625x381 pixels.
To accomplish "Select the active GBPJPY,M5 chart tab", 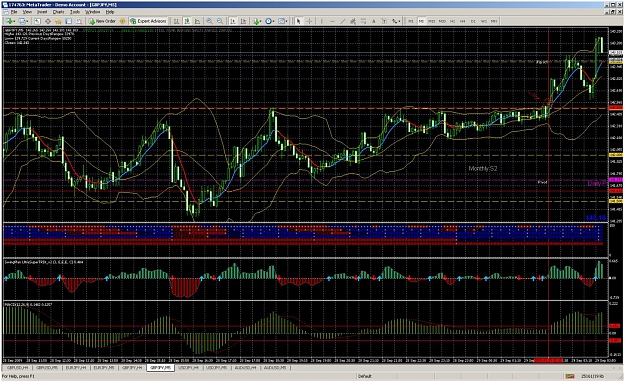I will click(x=160, y=367).
